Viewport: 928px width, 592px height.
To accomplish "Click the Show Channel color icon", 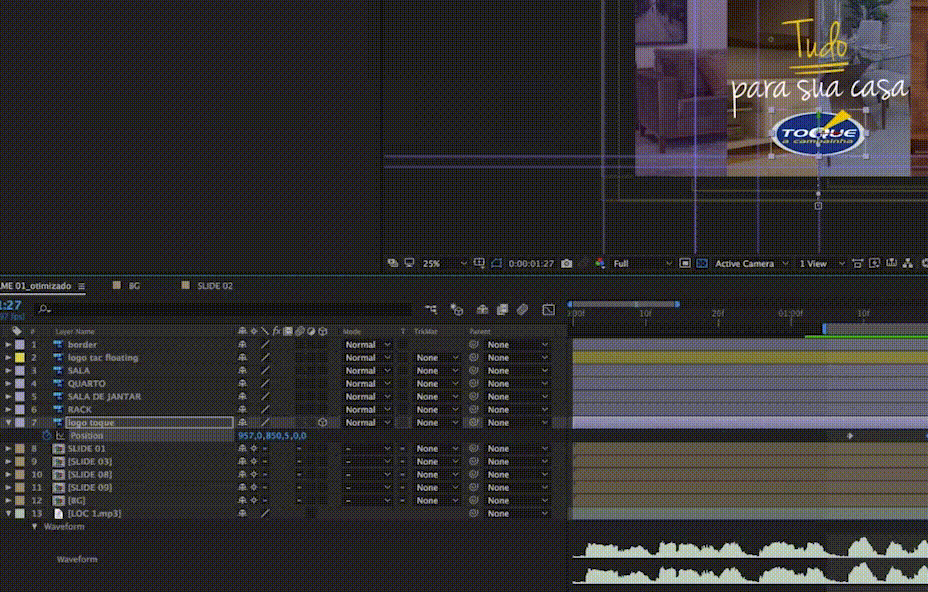I will 600,264.
